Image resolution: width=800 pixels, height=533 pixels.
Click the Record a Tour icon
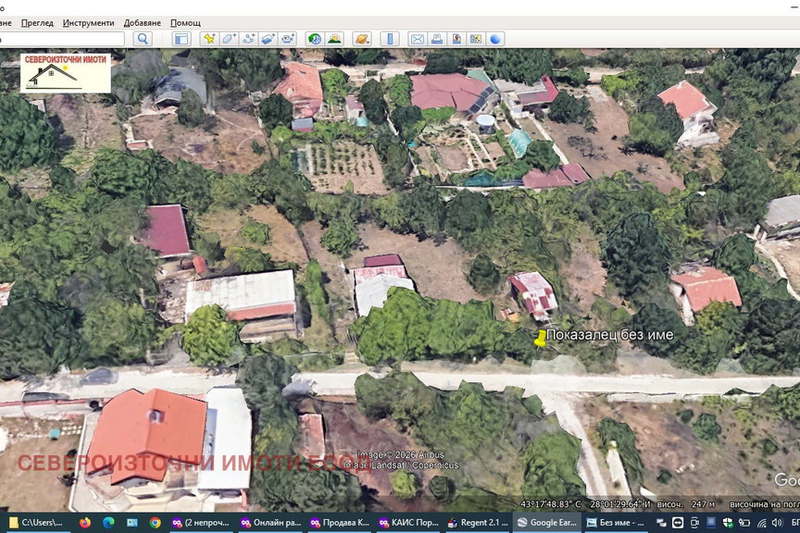click(287, 39)
